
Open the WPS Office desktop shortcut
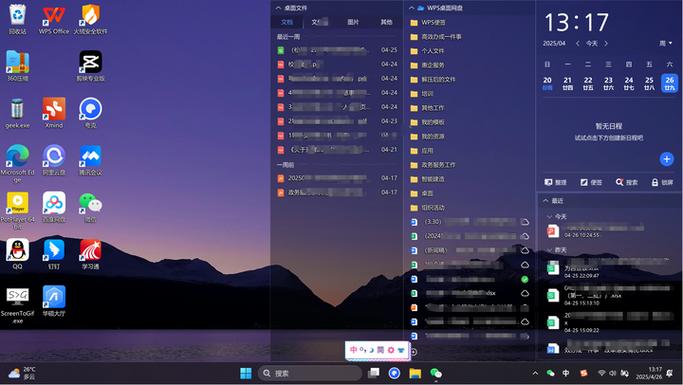[54, 19]
